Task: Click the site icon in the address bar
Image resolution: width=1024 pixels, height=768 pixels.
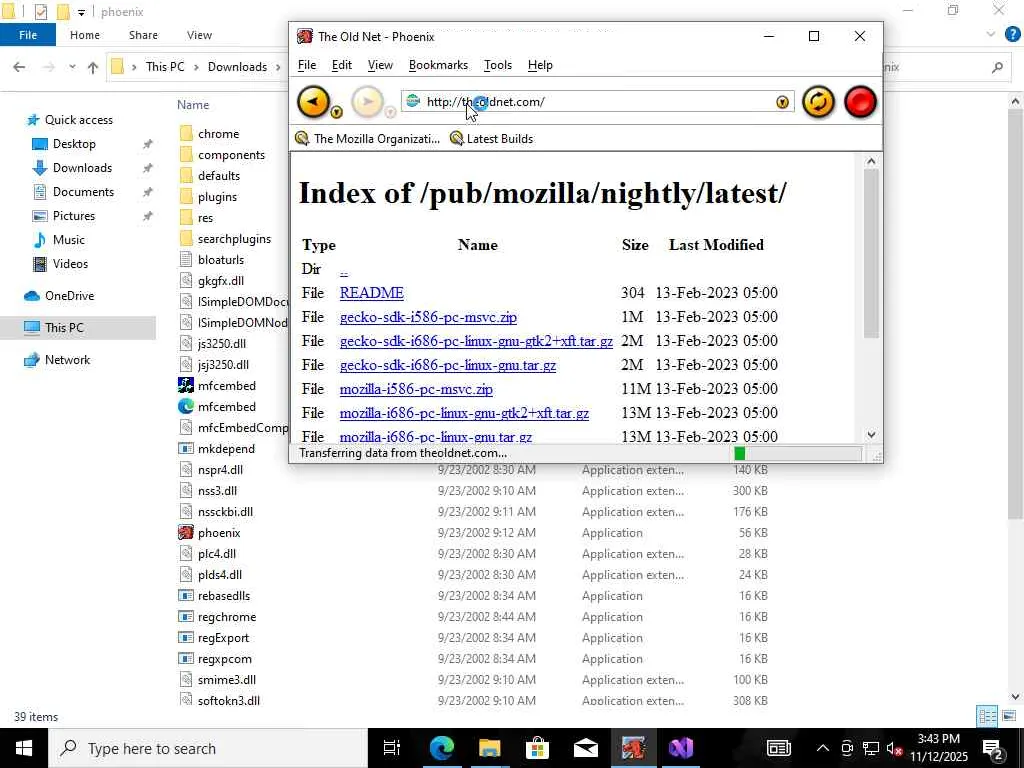Action: (413, 101)
